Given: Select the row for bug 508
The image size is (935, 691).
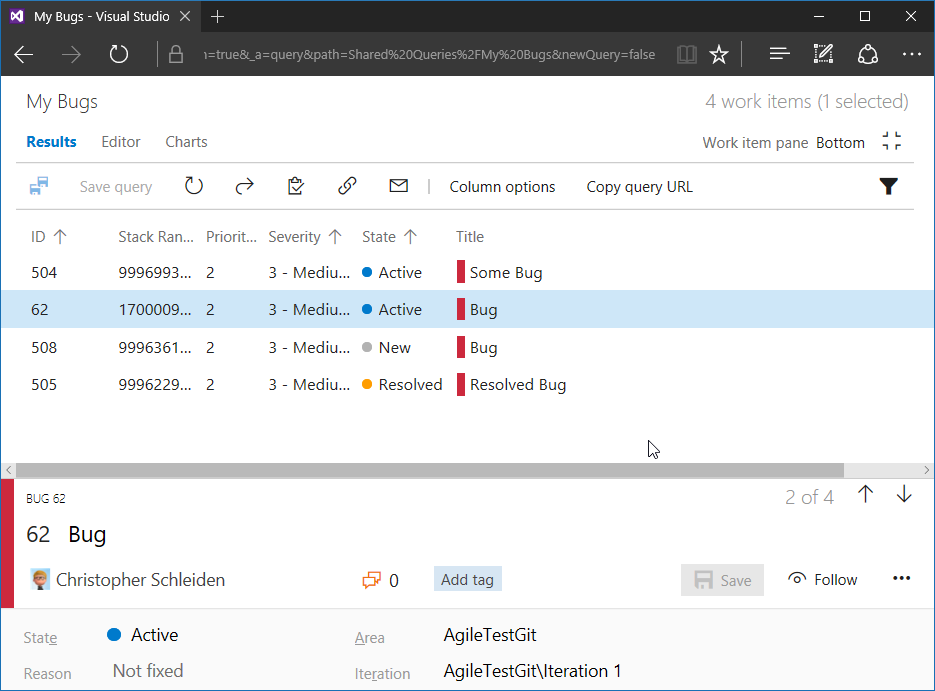Looking at the screenshot, I should click(x=468, y=347).
